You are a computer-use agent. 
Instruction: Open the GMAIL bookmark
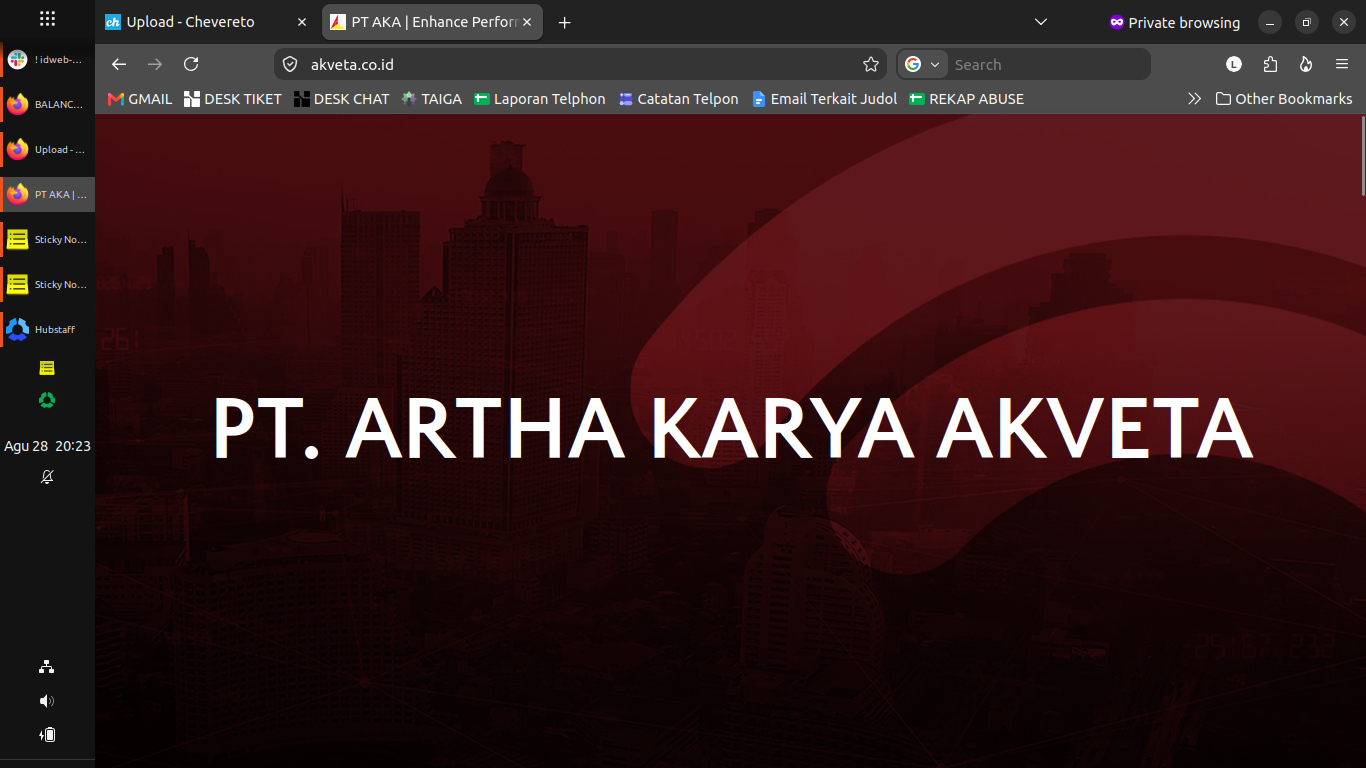[140, 99]
